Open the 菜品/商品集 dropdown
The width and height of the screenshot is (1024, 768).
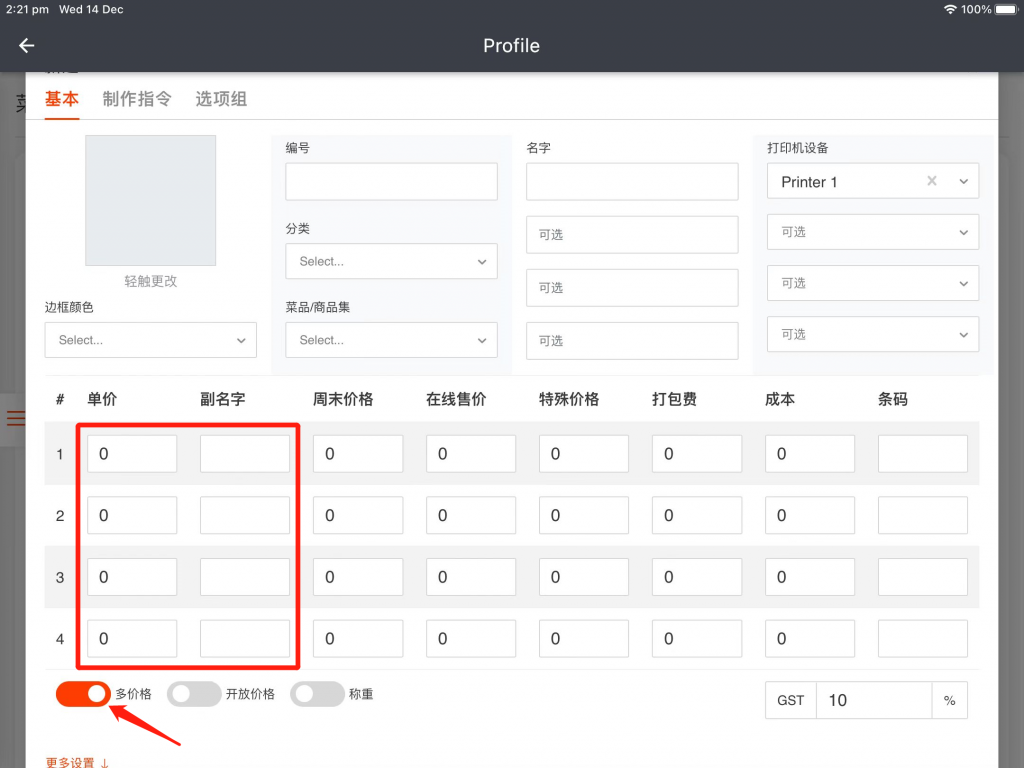[x=391, y=340]
